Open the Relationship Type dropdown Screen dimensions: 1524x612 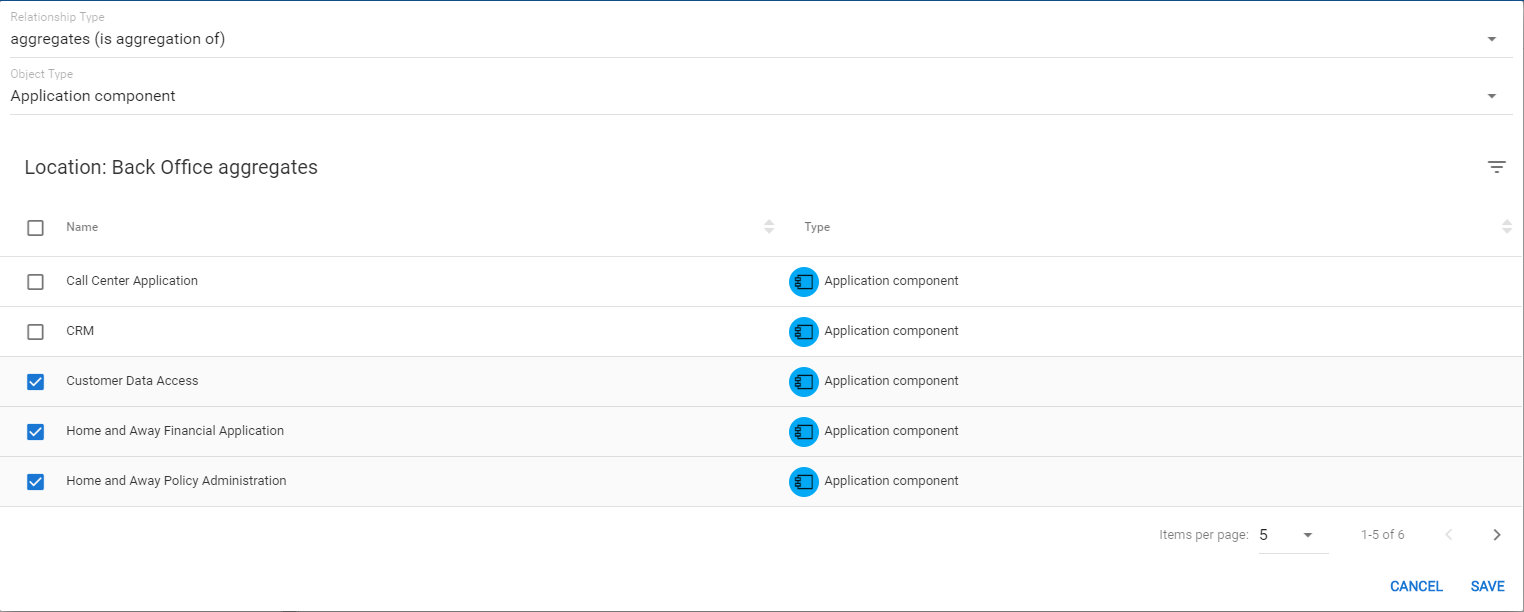pyautogui.click(x=1491, y=39)
